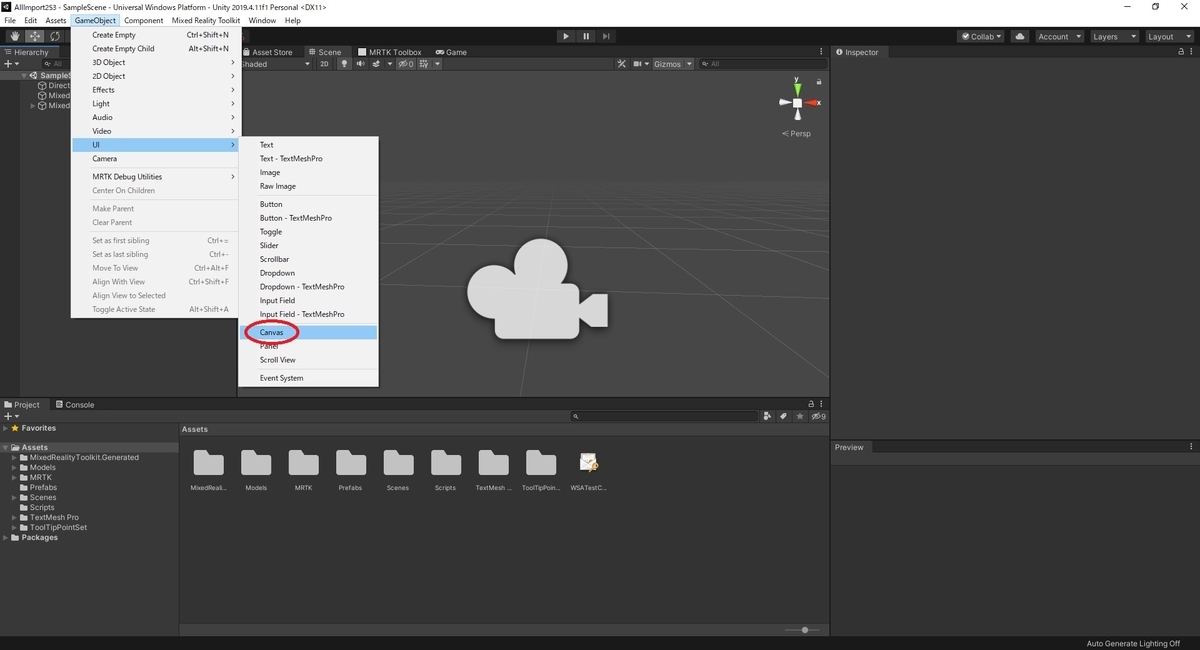
Task: Toggle scene lighting bulb icon
Action: (345, 64)
